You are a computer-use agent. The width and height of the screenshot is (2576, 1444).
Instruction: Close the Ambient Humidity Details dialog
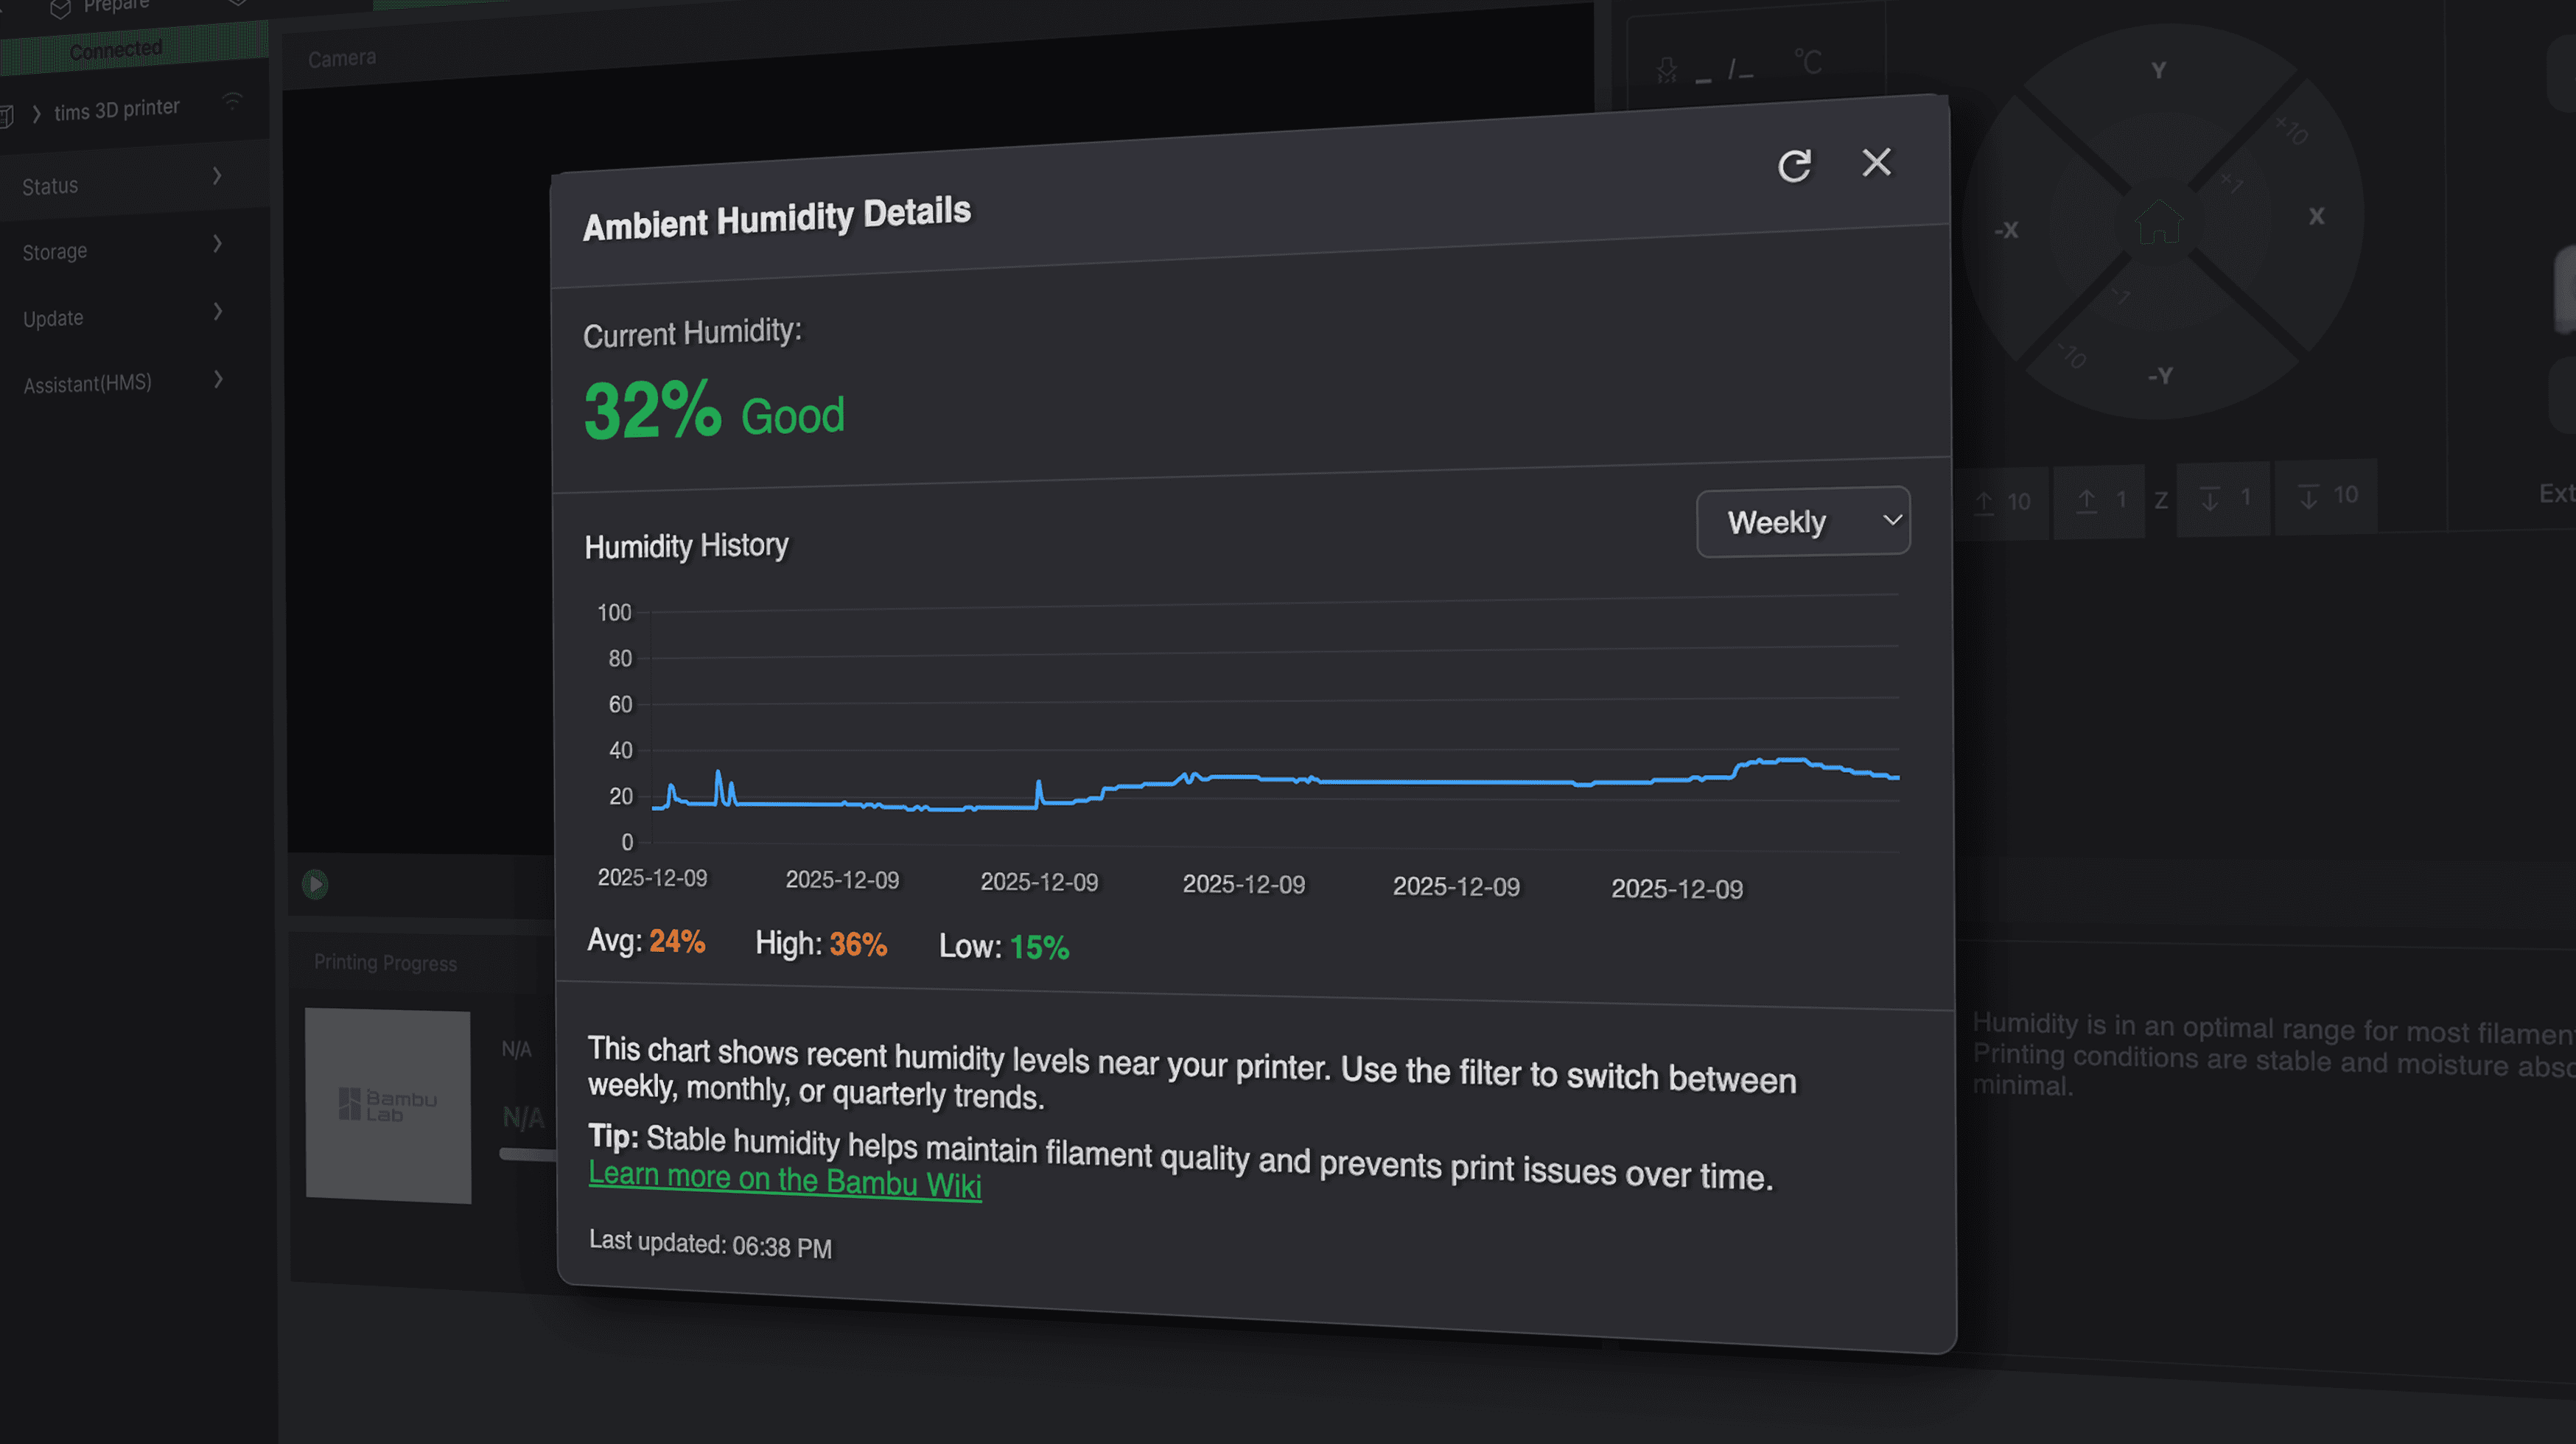[x=1876, y=162]
